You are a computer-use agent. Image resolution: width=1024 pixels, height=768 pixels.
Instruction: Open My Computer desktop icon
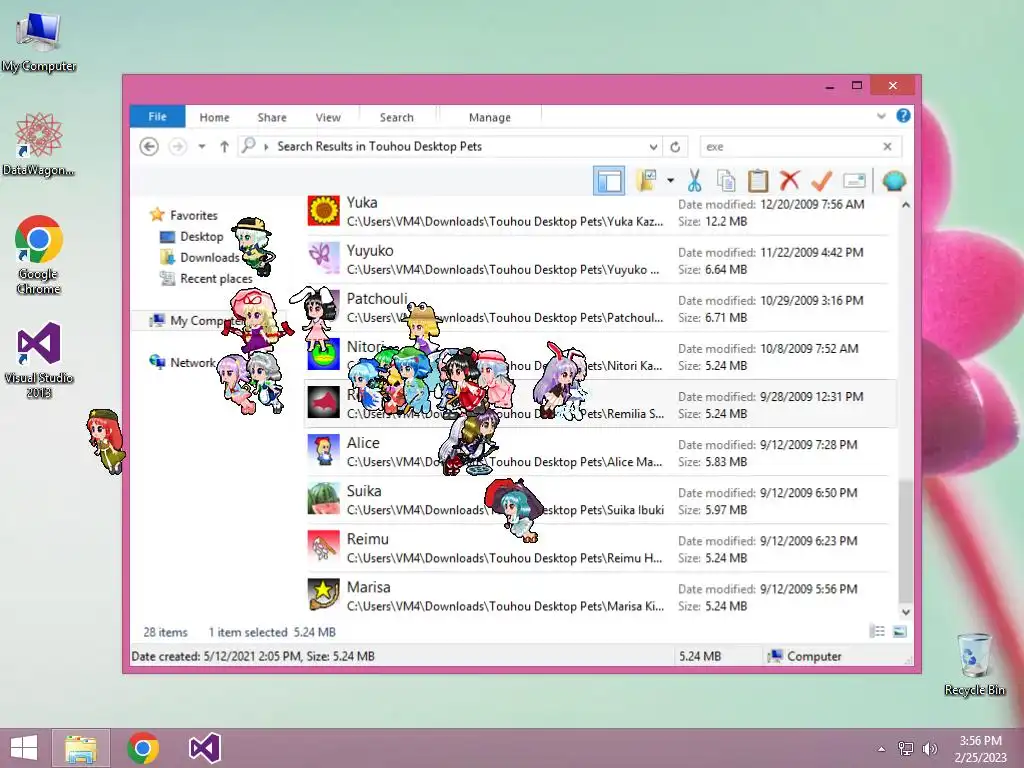pyautogui.click(x=39, y=42)
